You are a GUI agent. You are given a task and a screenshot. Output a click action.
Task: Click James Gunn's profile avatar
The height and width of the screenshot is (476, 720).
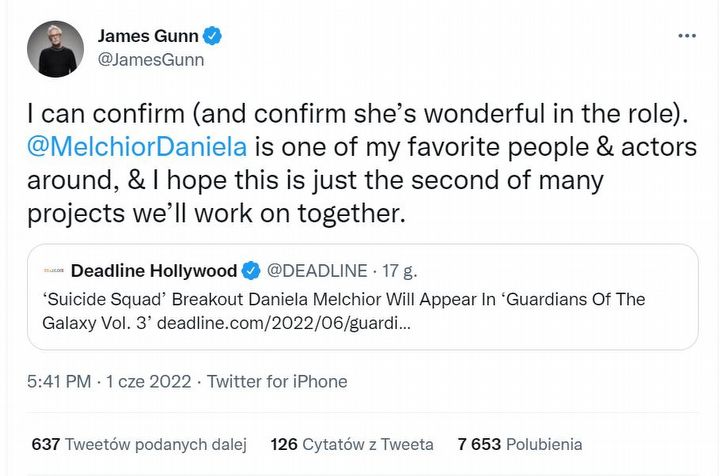(x=56, y=48)
